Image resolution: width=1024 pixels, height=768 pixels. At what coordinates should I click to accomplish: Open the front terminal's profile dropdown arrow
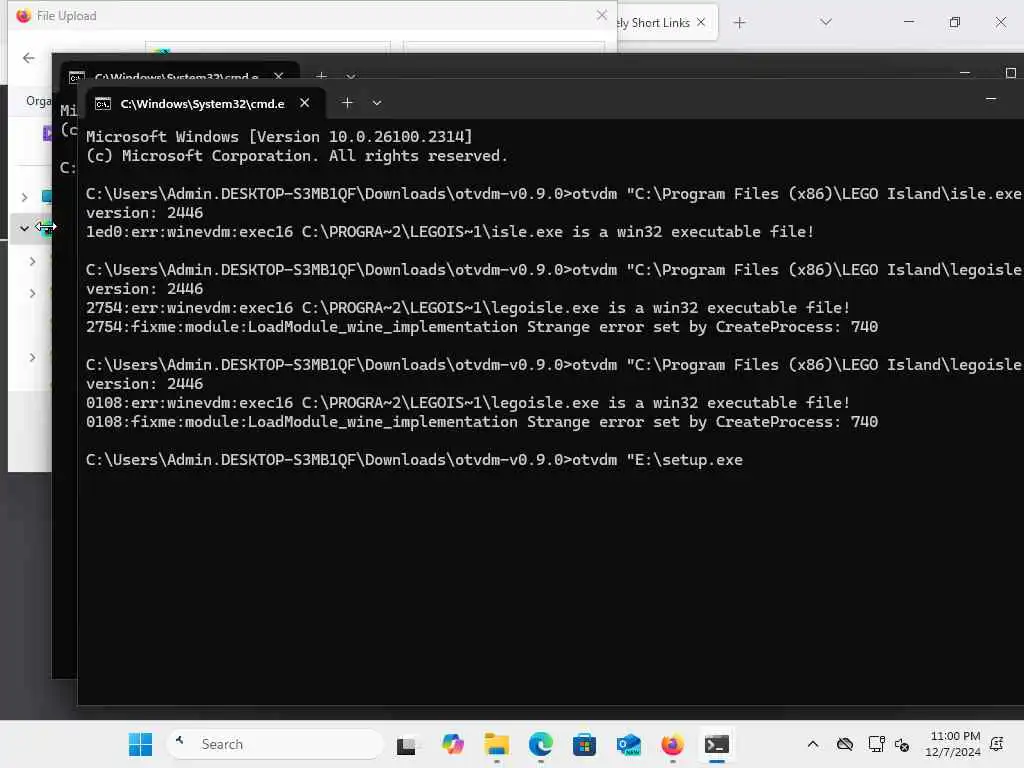[x=377, y=103]
